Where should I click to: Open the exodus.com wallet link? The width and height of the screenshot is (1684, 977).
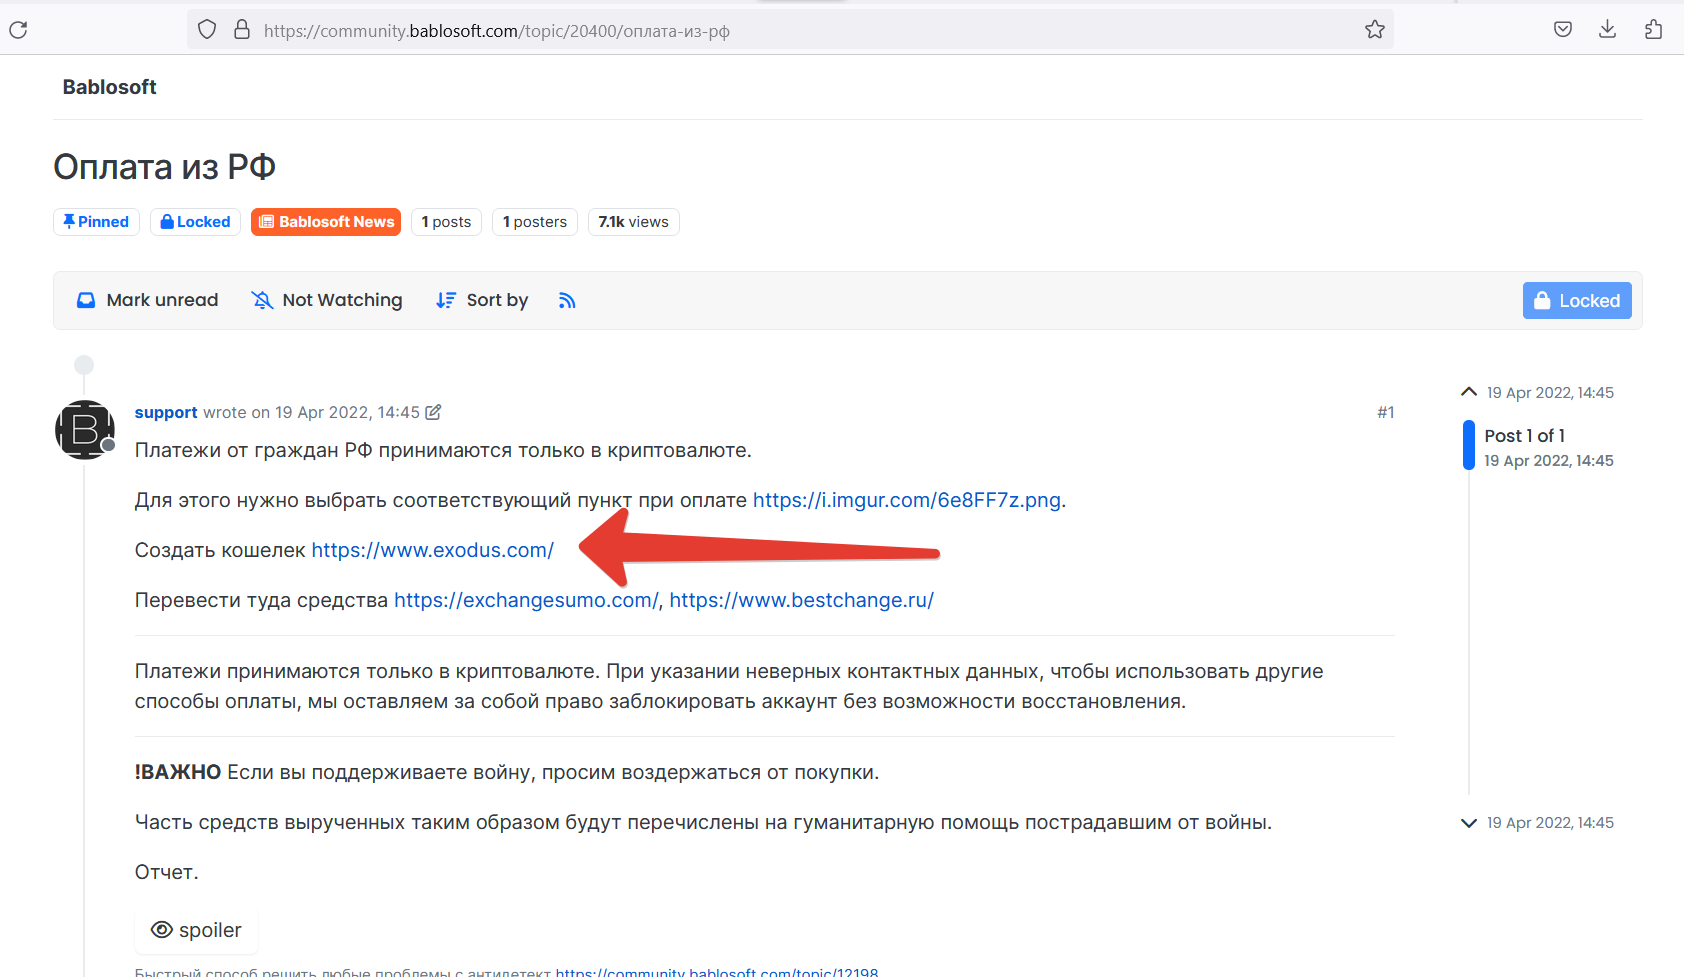(432, 550)
